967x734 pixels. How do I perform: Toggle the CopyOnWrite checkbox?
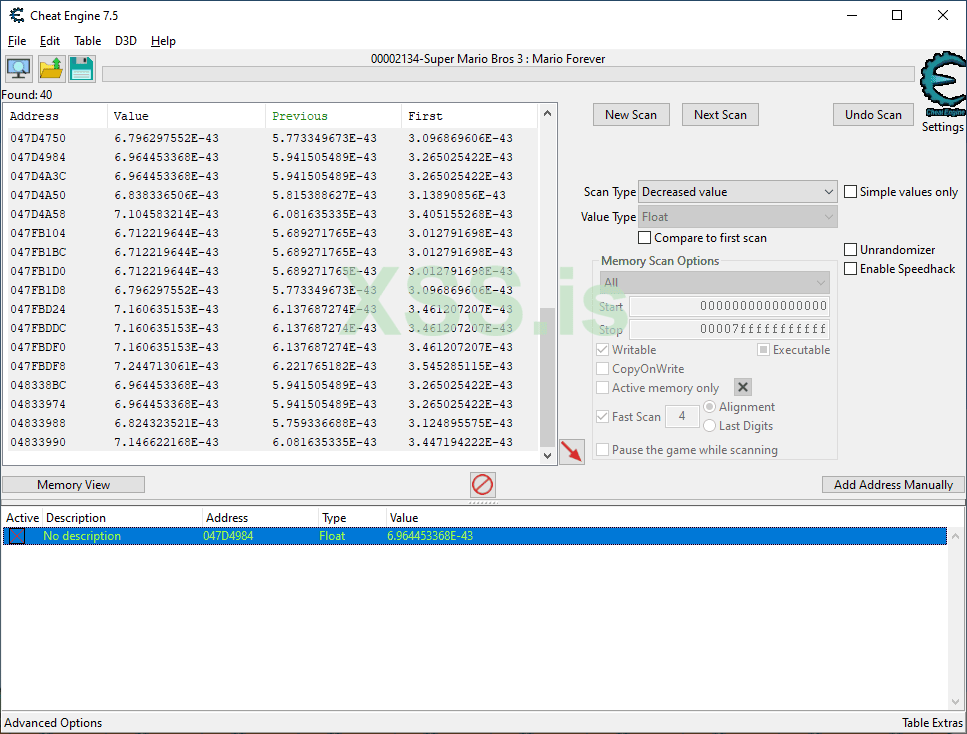pyautogui.click(x=603, y=369)
